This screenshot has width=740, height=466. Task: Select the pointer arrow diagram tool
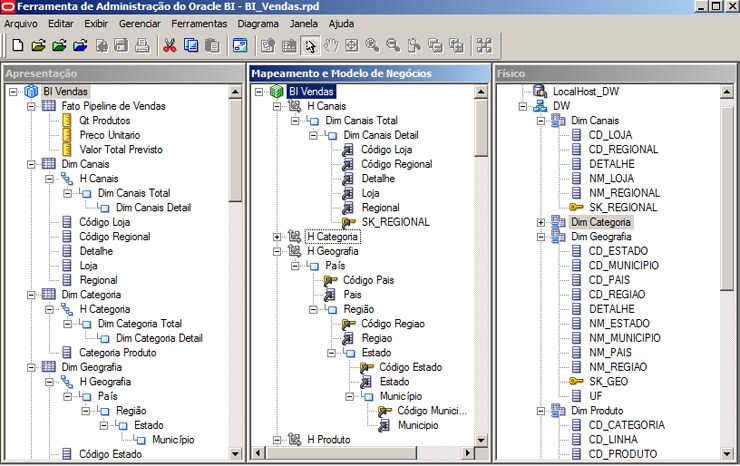tap(310, 46)
